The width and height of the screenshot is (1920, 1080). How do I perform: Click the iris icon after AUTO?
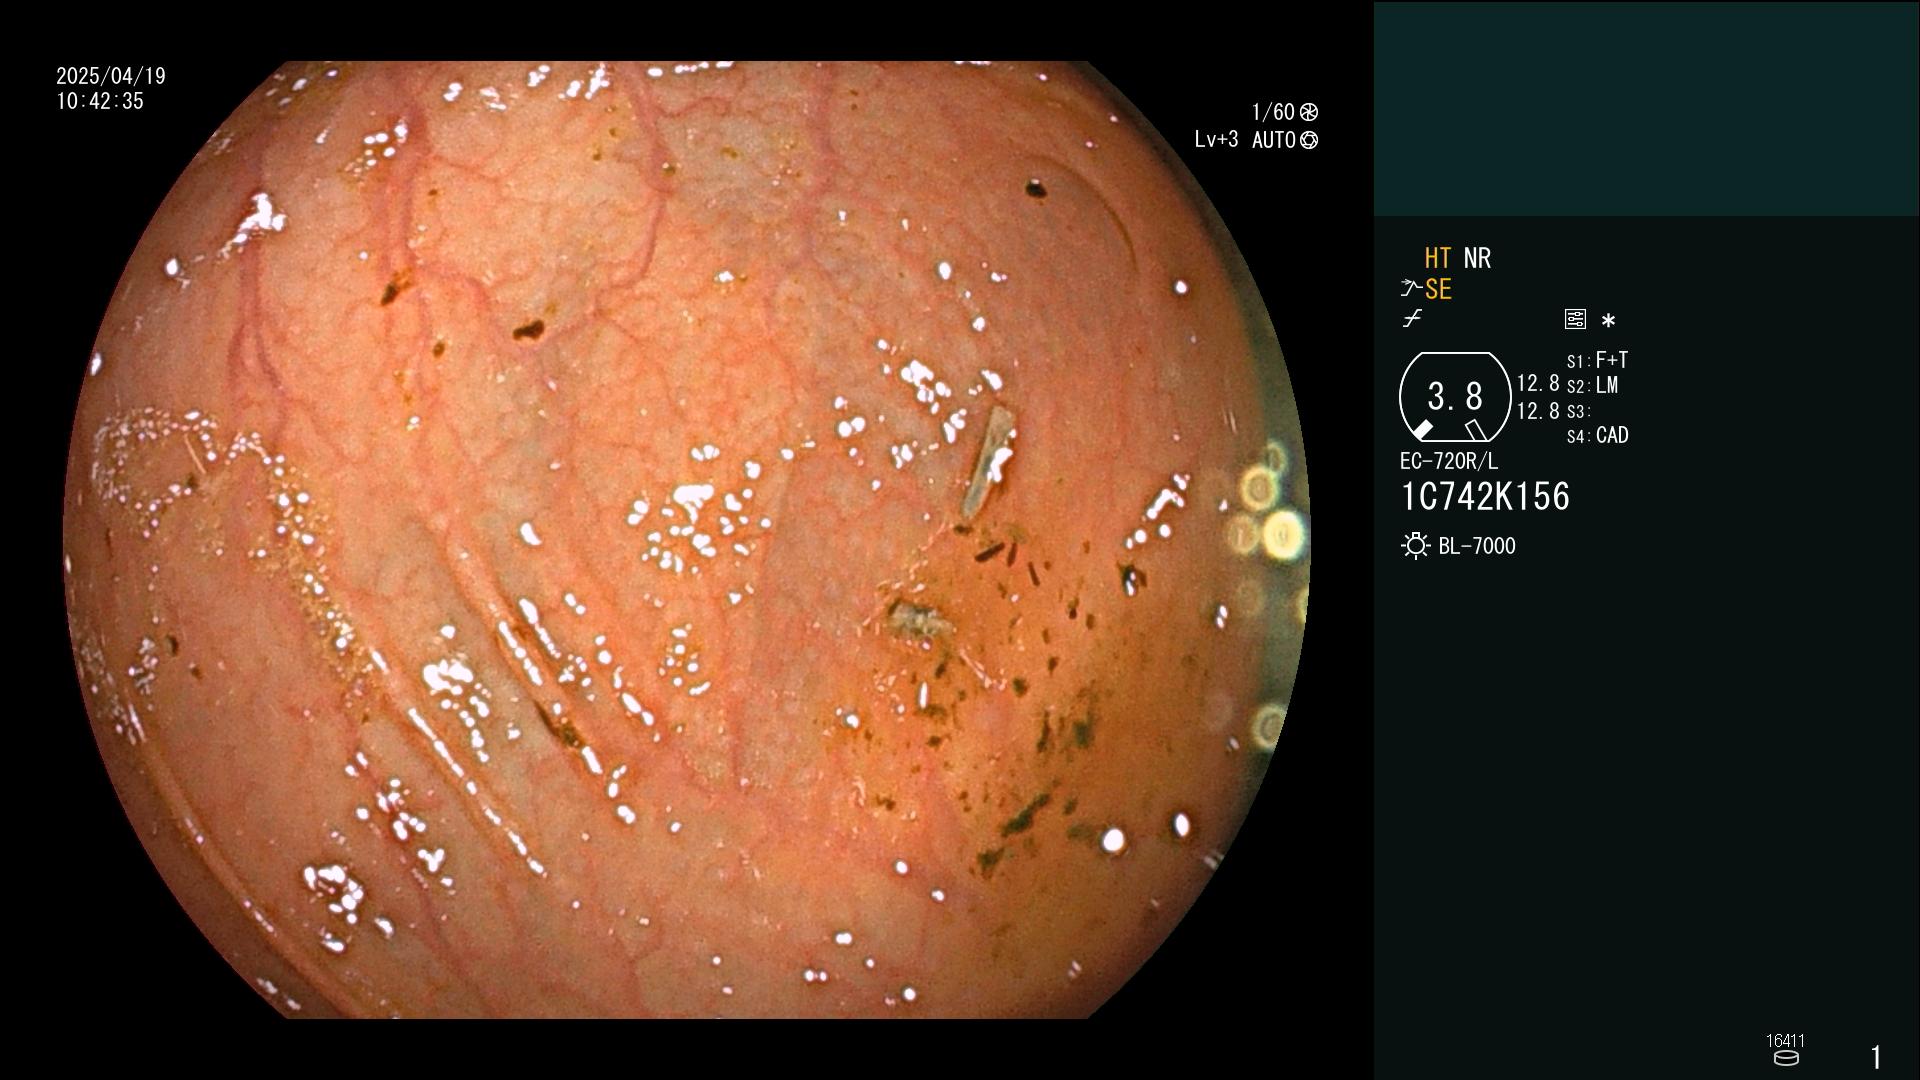pos(1309,140)
